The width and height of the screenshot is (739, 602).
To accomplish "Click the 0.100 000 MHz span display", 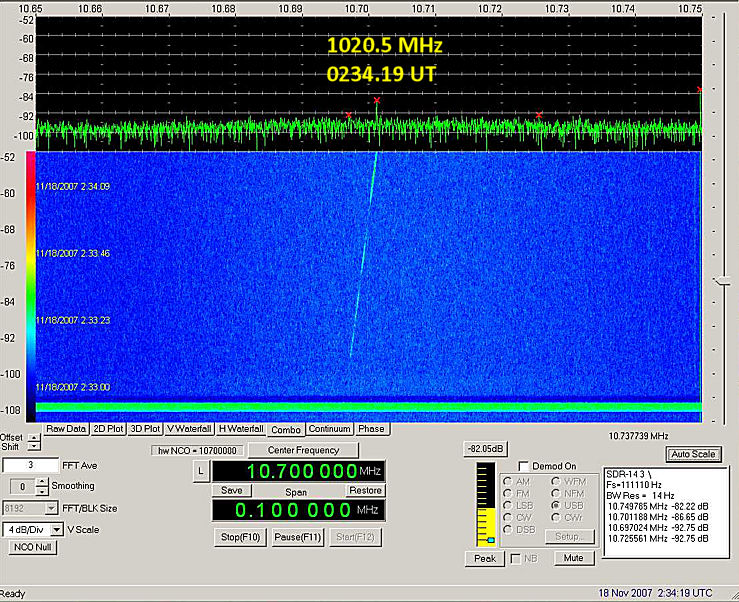I will tap(298, 510).
